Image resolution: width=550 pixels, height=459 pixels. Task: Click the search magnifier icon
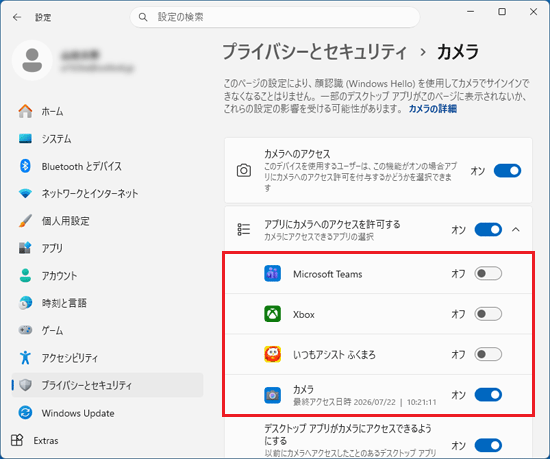143,17
